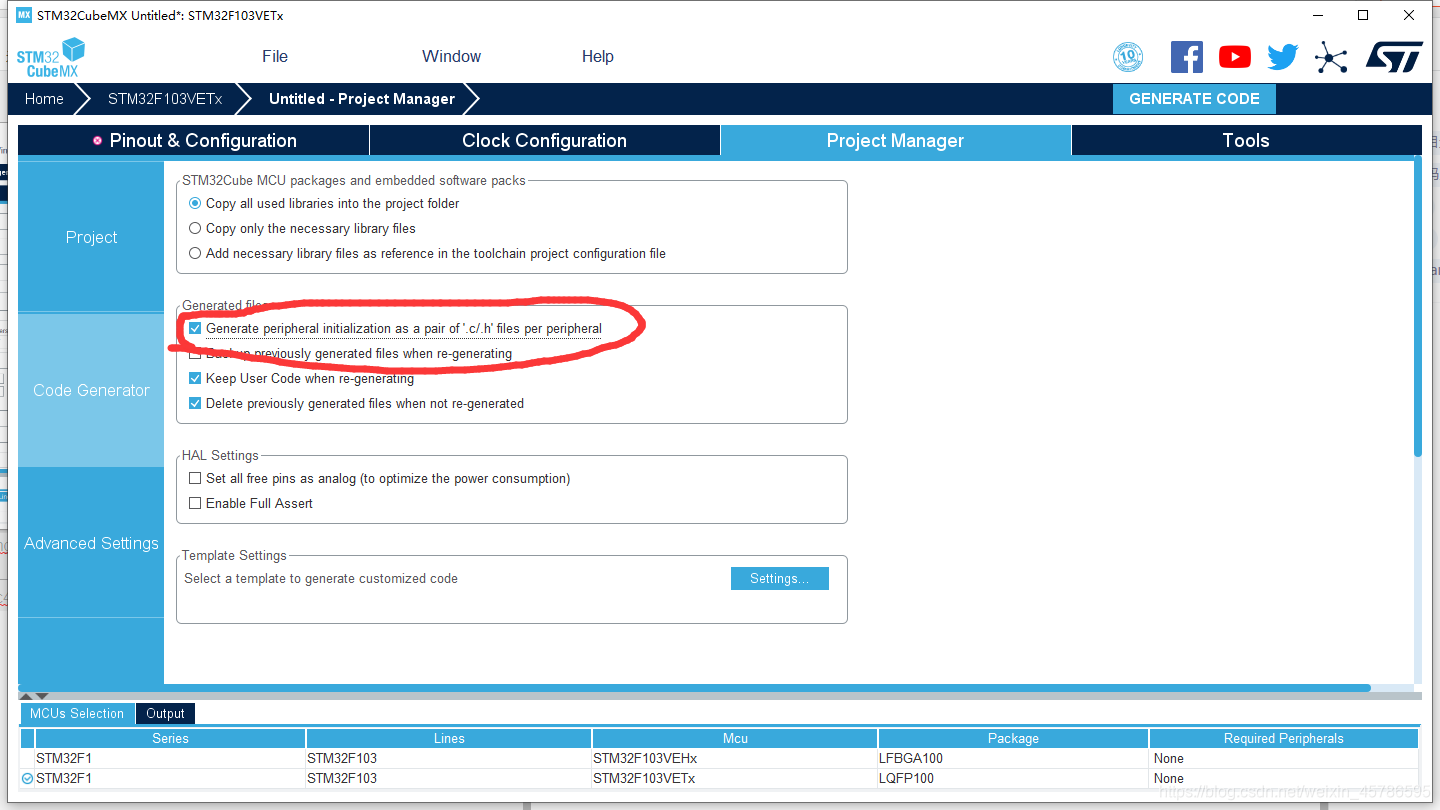1440x810 pixels.
Task: Open the File menu
Action: [275, 56]
